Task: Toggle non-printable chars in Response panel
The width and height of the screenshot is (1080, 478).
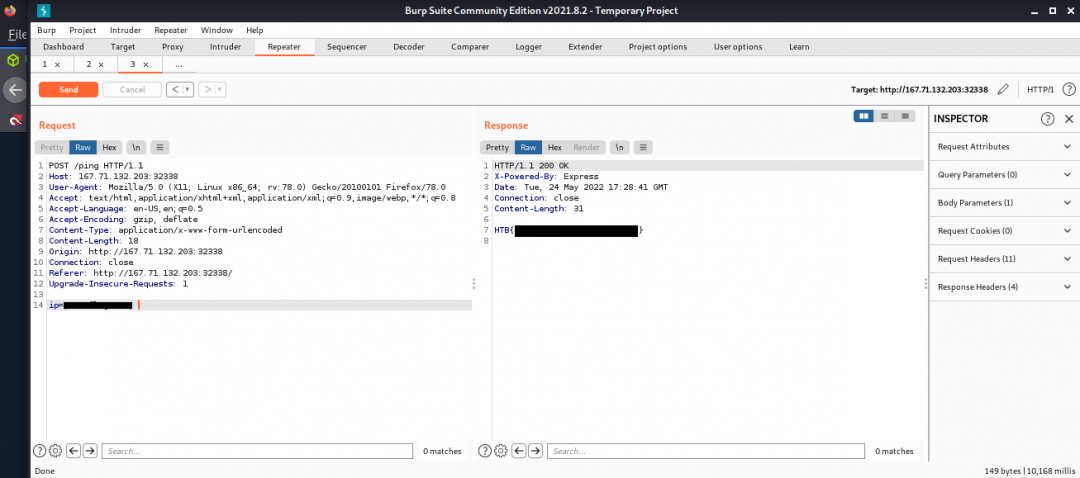Action: click(620, 147)
